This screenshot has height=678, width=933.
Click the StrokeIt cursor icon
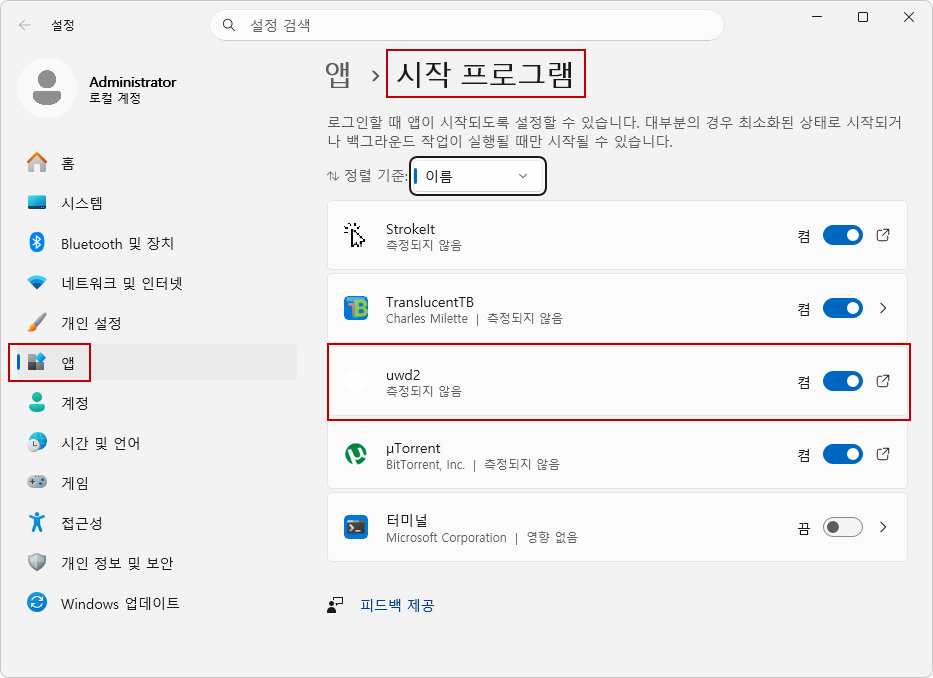[x=355, y=235]
